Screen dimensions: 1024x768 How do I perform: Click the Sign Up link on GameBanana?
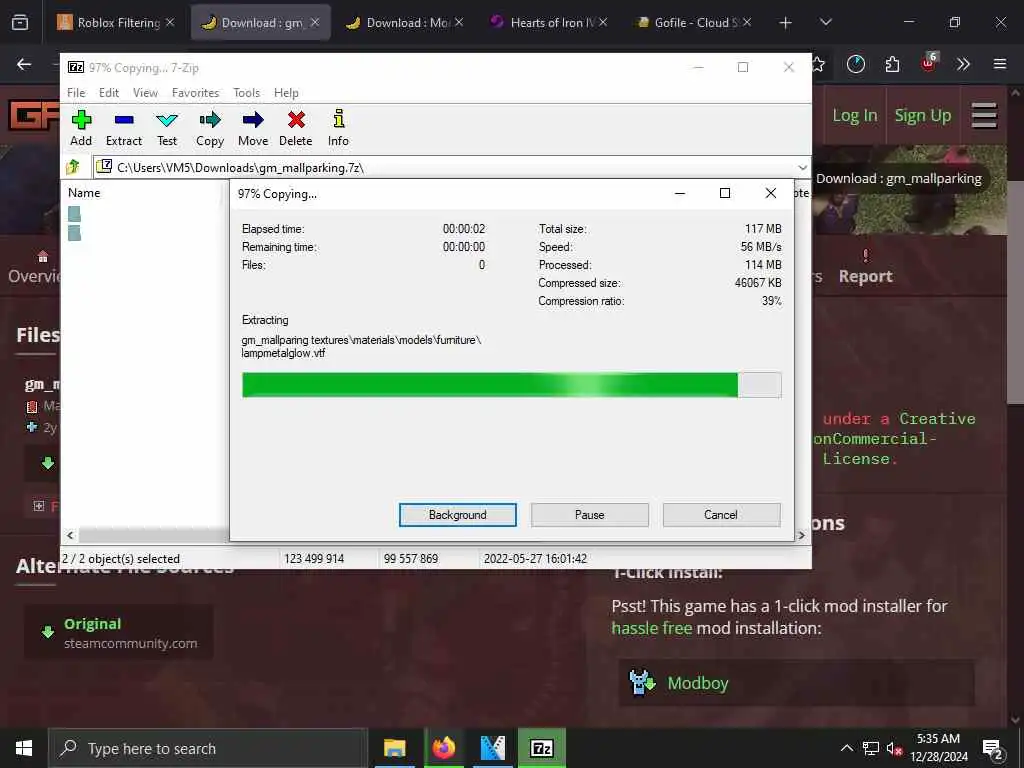pyautogui.click(x=922, y=116)
